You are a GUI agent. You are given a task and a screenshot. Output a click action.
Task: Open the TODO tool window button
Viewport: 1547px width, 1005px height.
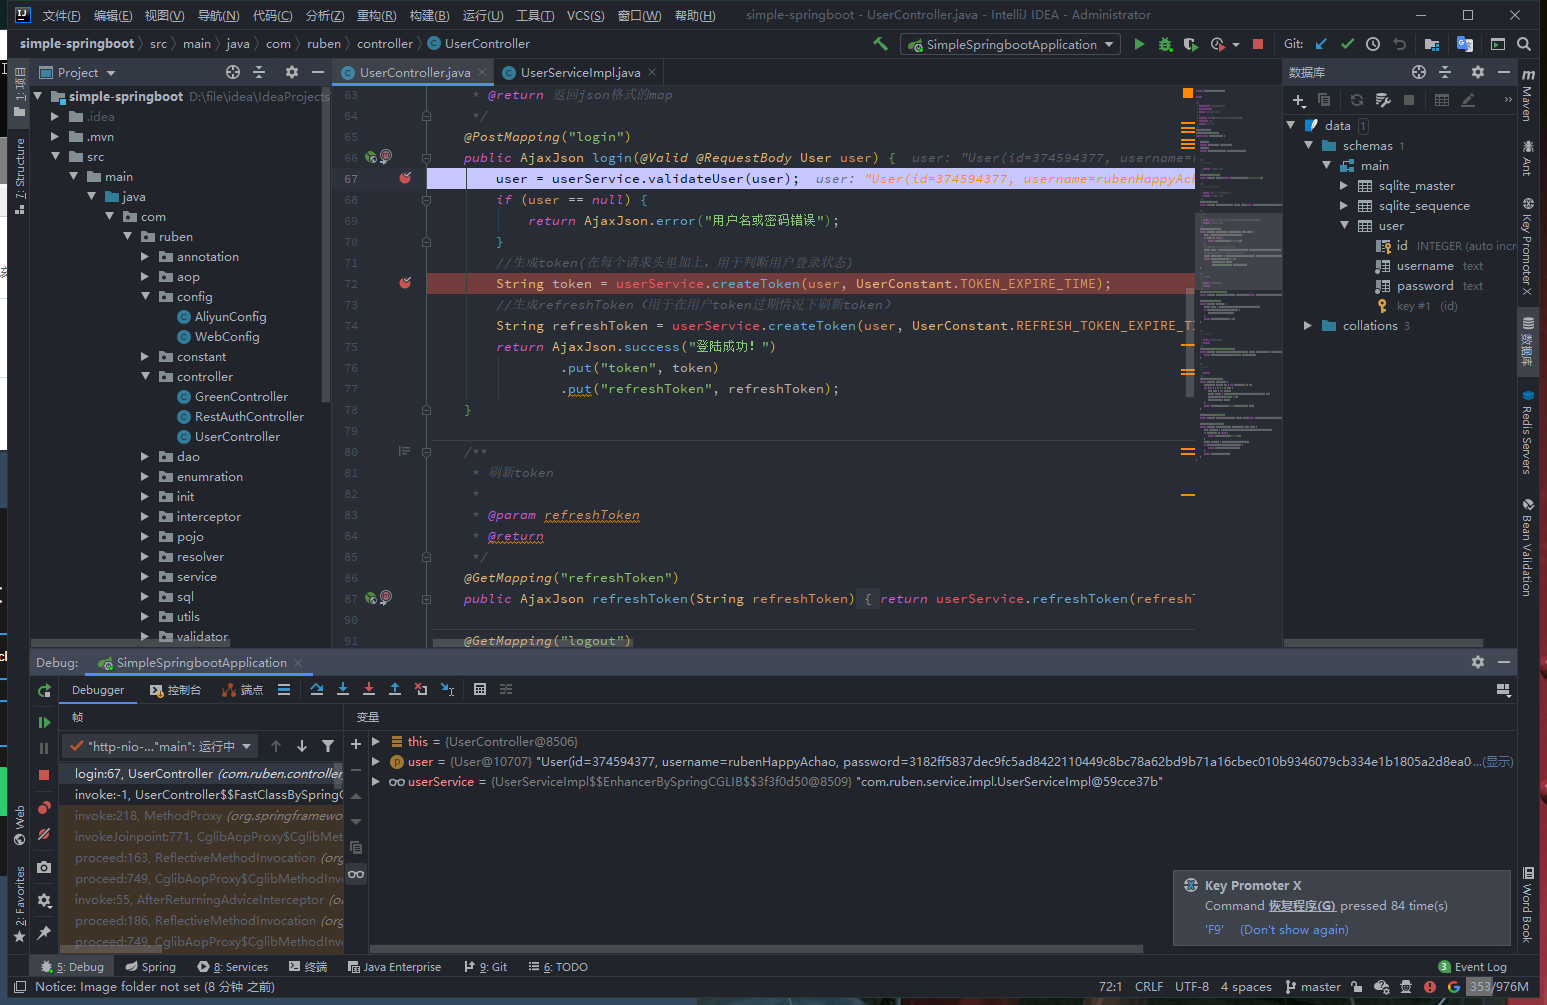(559, 967)
